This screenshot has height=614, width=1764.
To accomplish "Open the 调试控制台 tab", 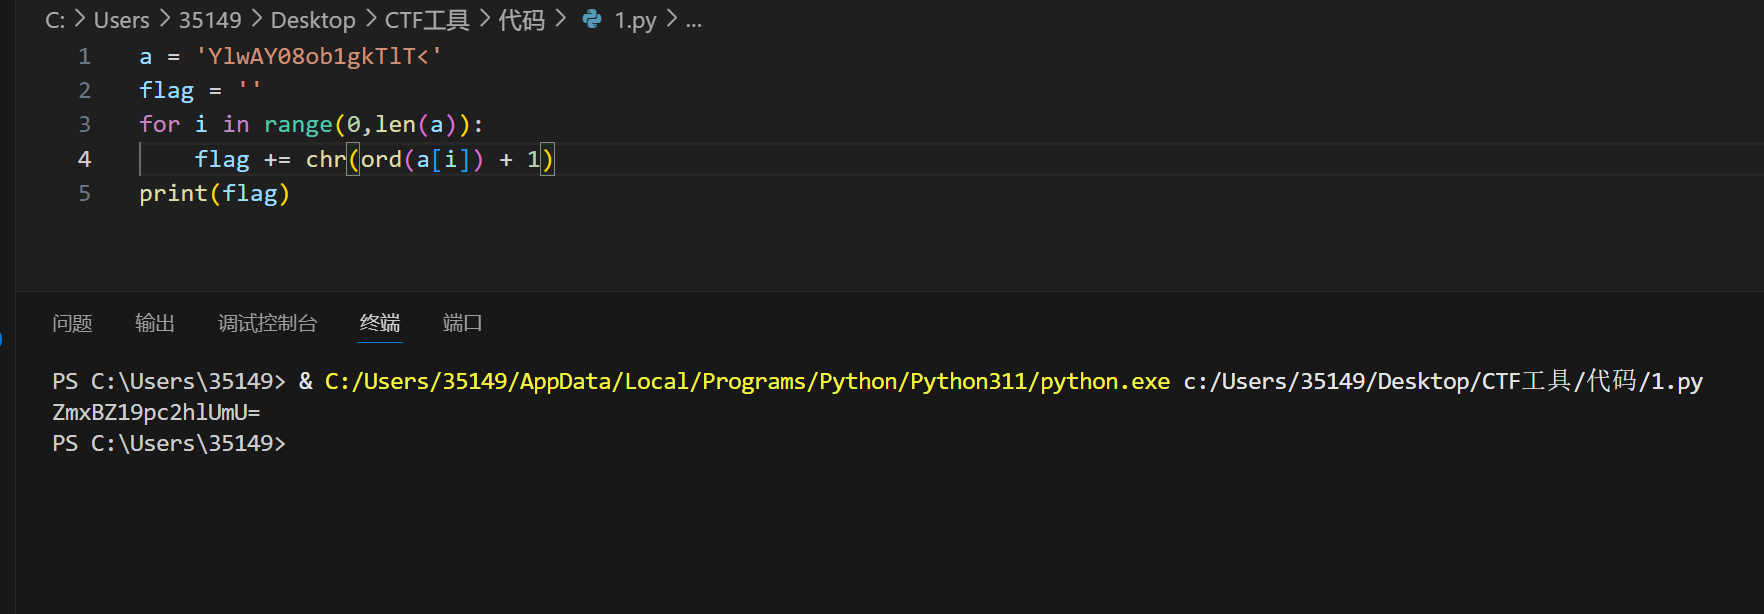I will tap(267, 323).
